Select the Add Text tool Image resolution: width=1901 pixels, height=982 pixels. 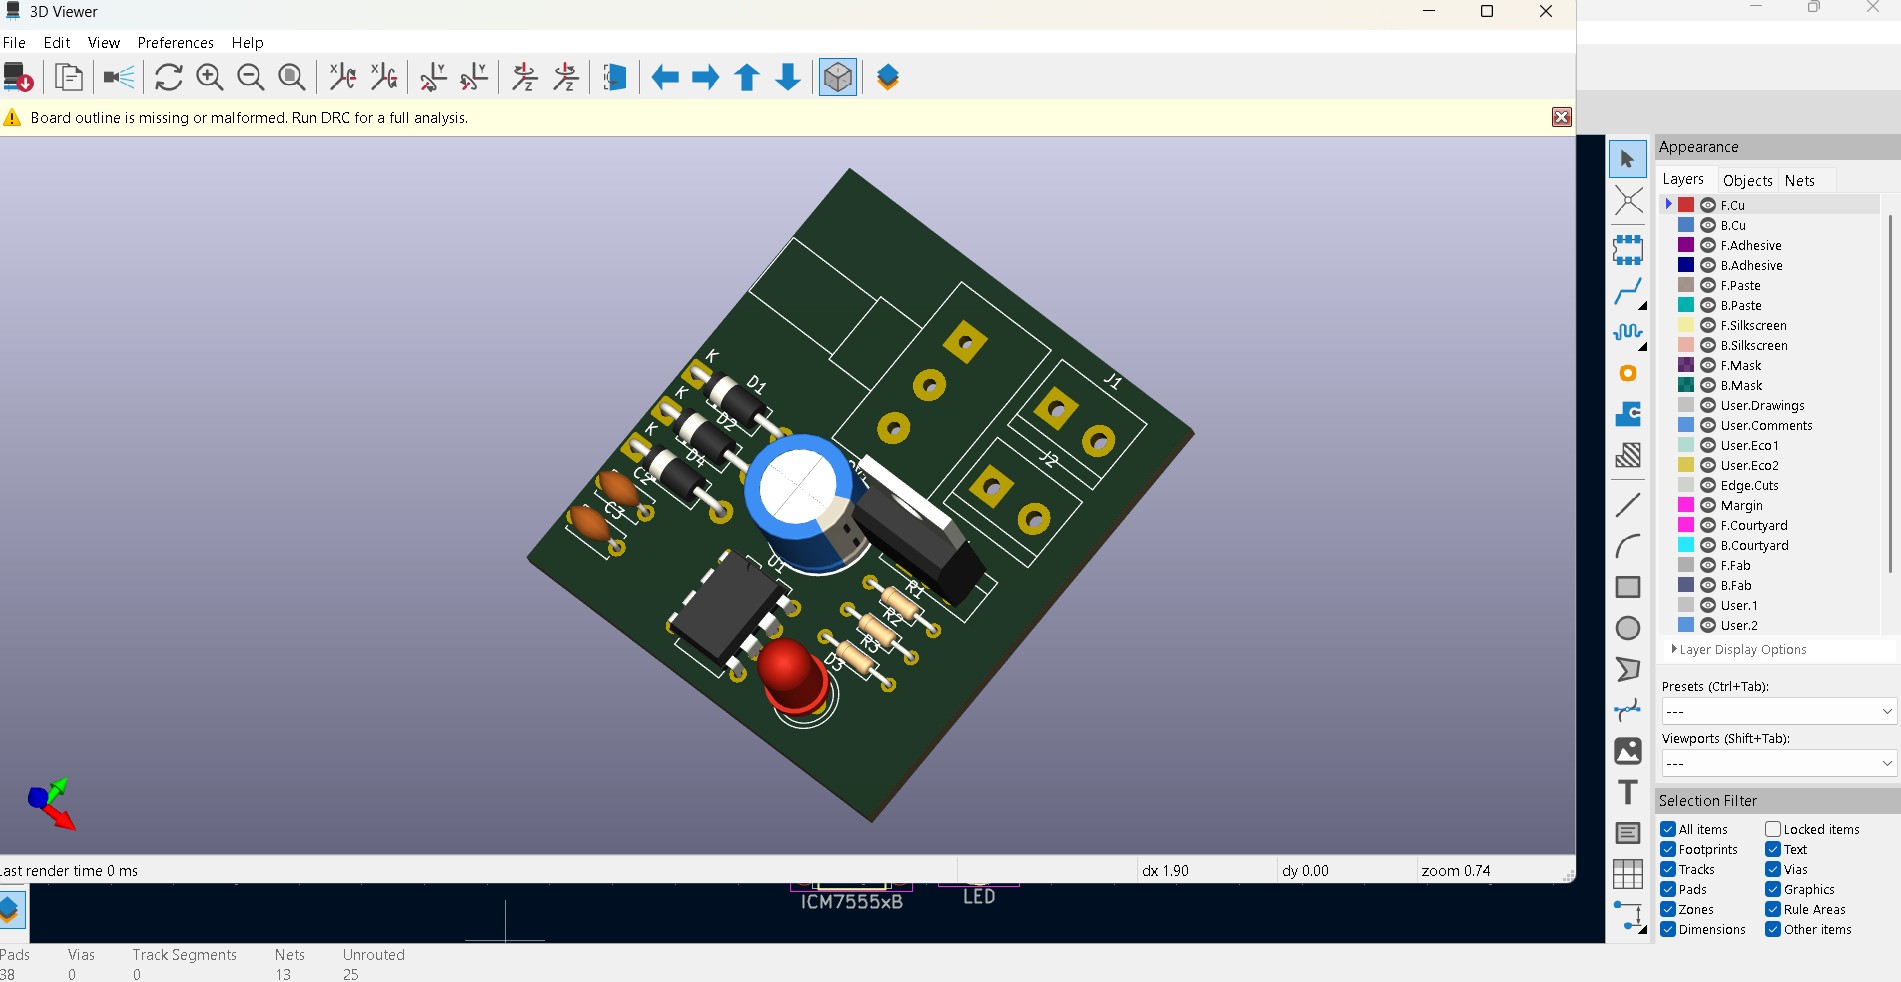tap(1626, 792)
